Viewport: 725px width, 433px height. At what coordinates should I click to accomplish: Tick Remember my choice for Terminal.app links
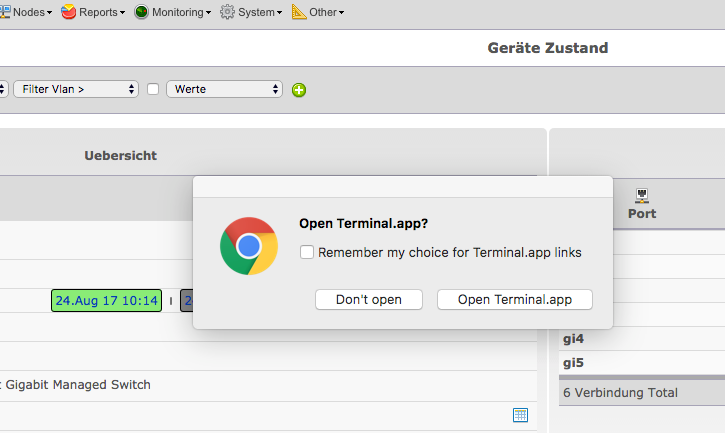pos(307,252)
